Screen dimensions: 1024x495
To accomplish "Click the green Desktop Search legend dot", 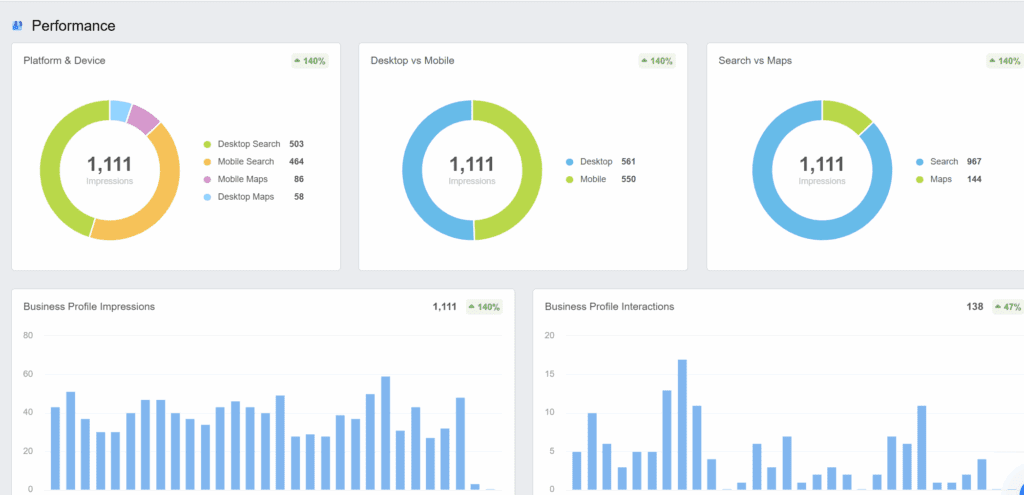I will pos(207,145).
